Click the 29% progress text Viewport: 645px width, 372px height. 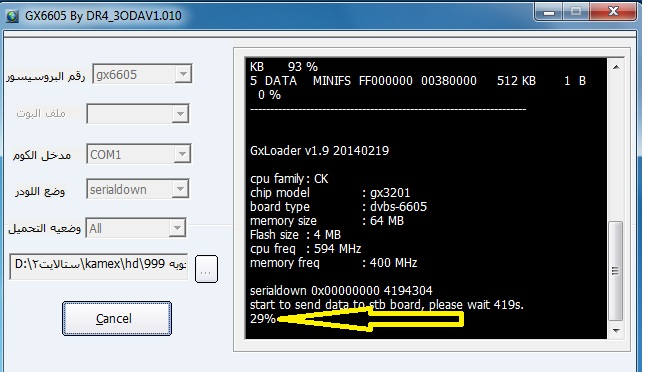pos(263,319)
